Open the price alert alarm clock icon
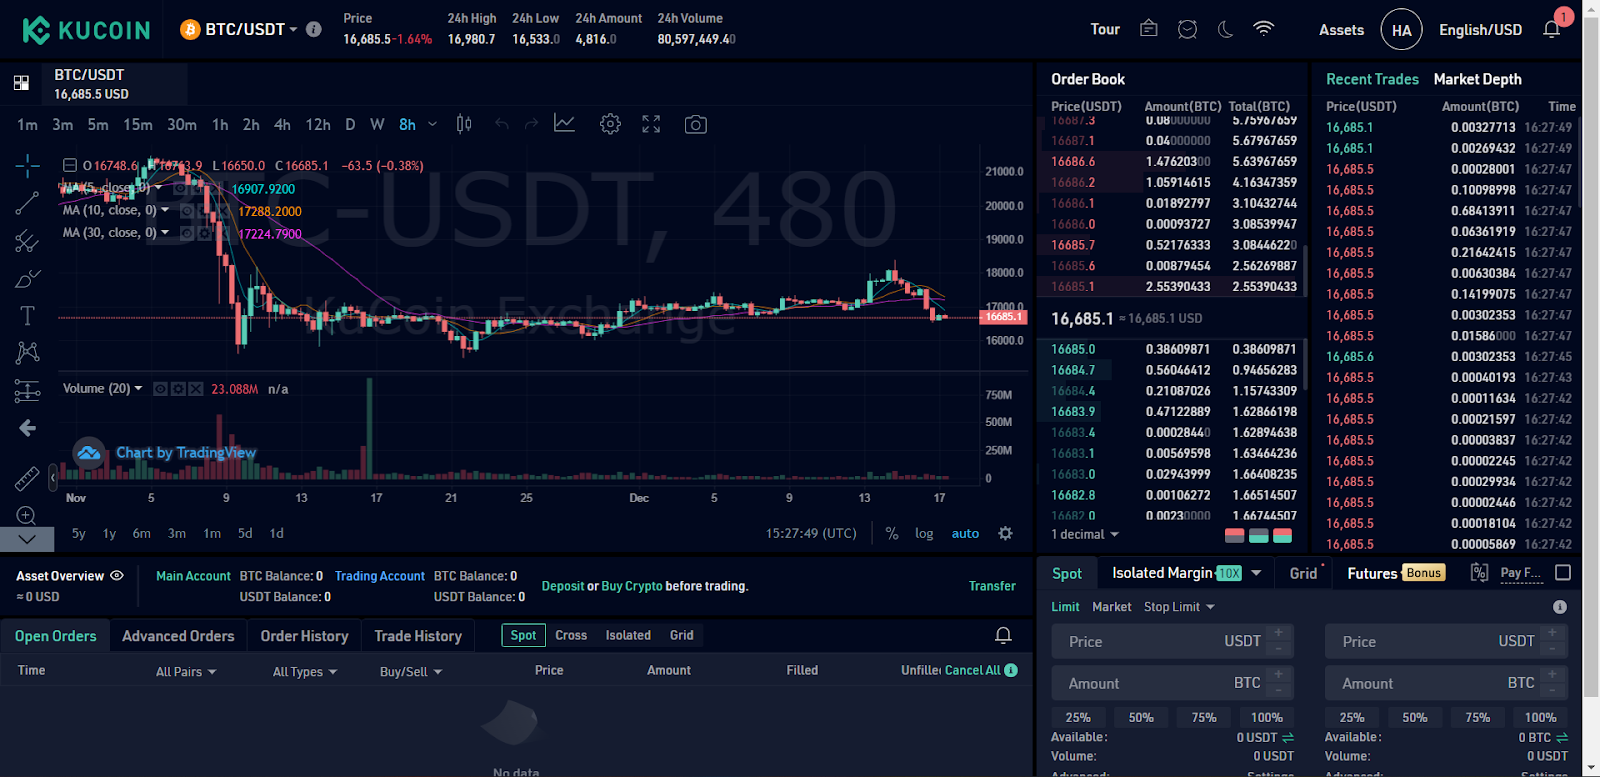Viewport: 1600px width, 777px height. (x=1187, y=29)
